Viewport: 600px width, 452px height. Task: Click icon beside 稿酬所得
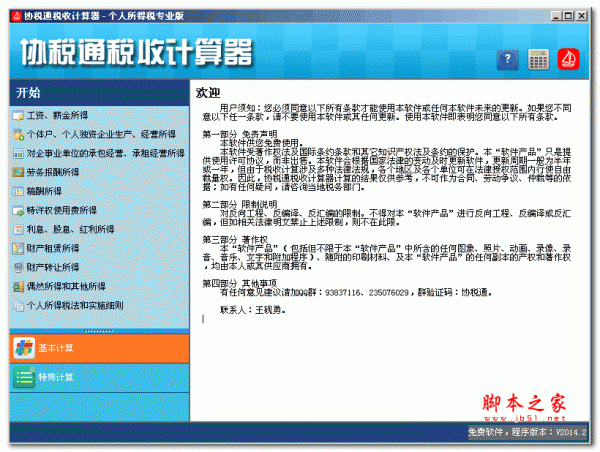pyautogui.click(x=18, y=191)
